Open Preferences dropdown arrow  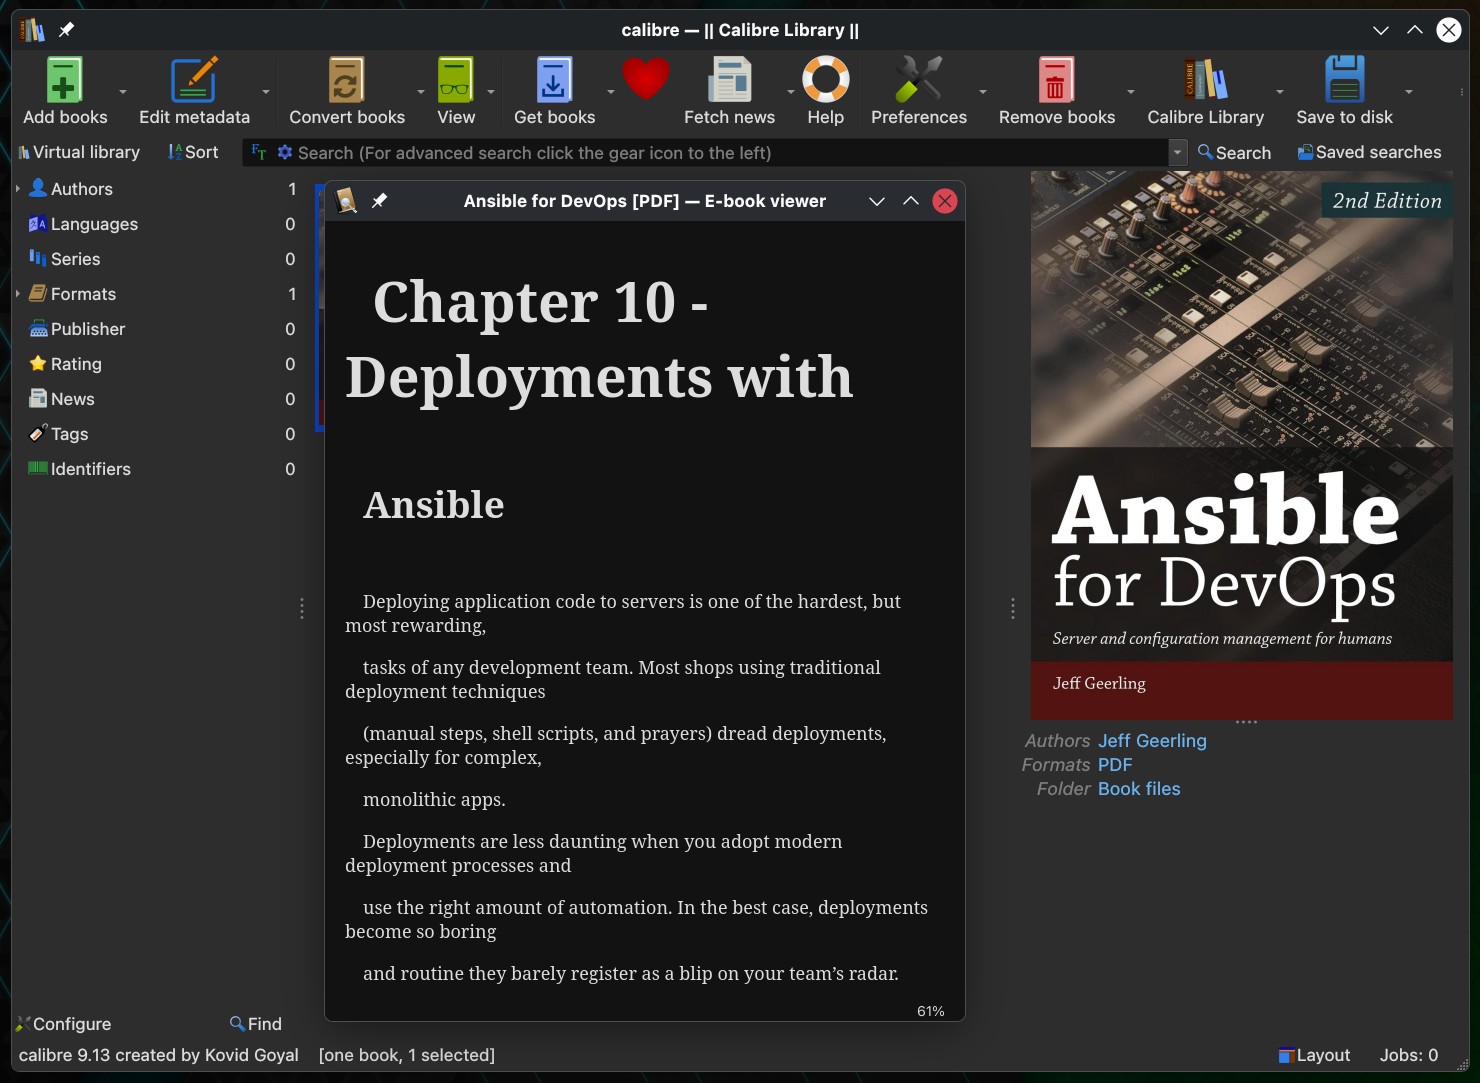click(983, 91)
